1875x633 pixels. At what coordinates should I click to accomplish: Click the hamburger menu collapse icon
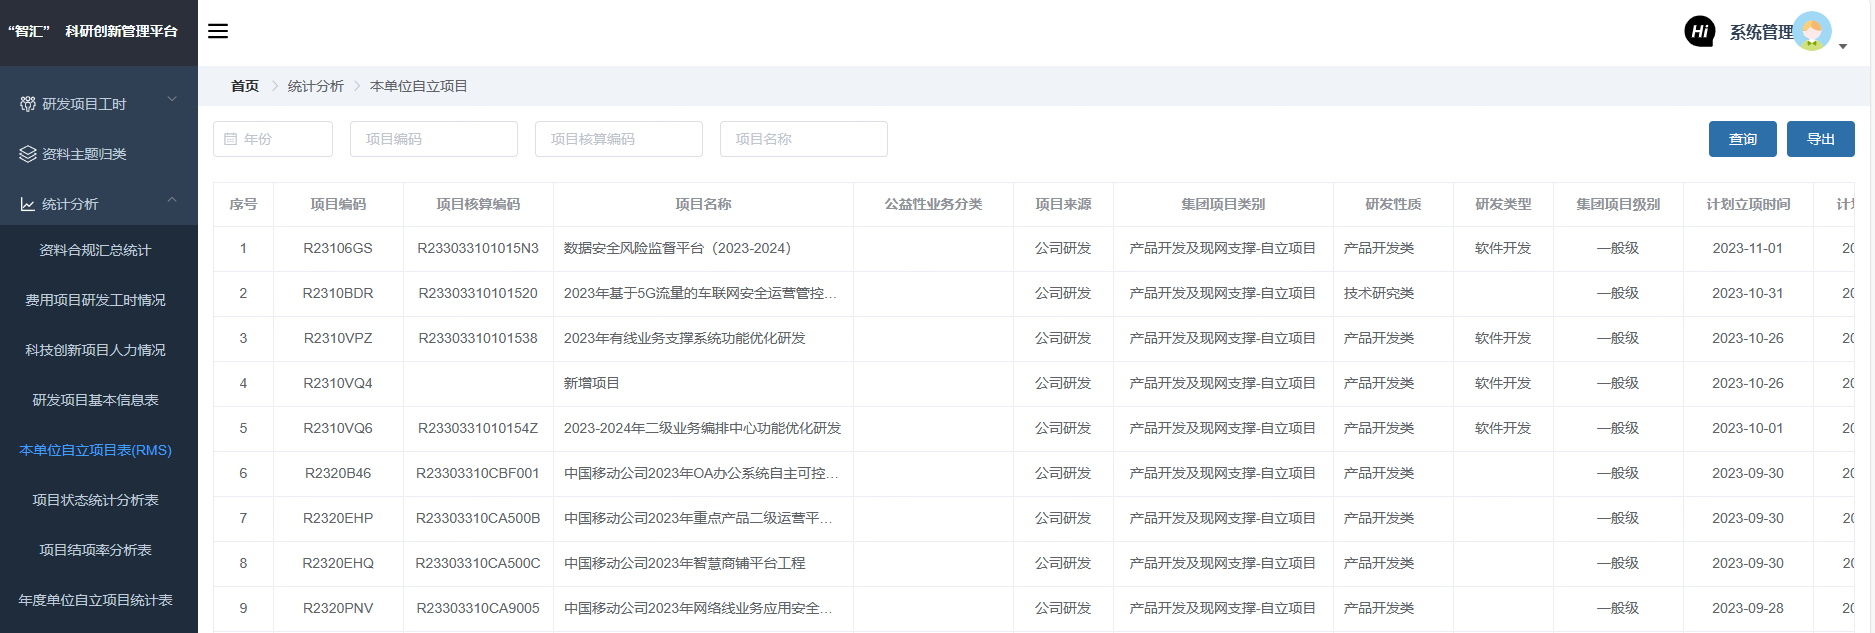point(218,31)
